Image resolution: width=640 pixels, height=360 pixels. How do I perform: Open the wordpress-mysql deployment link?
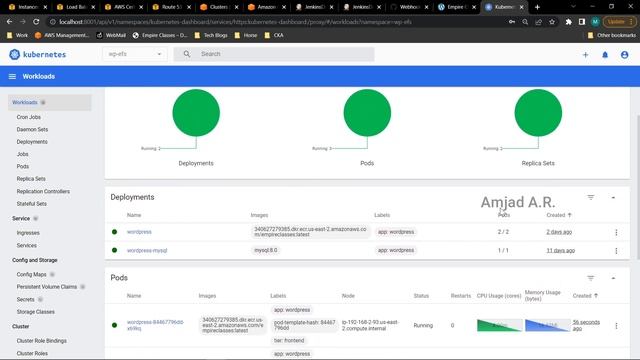point(147,251)
